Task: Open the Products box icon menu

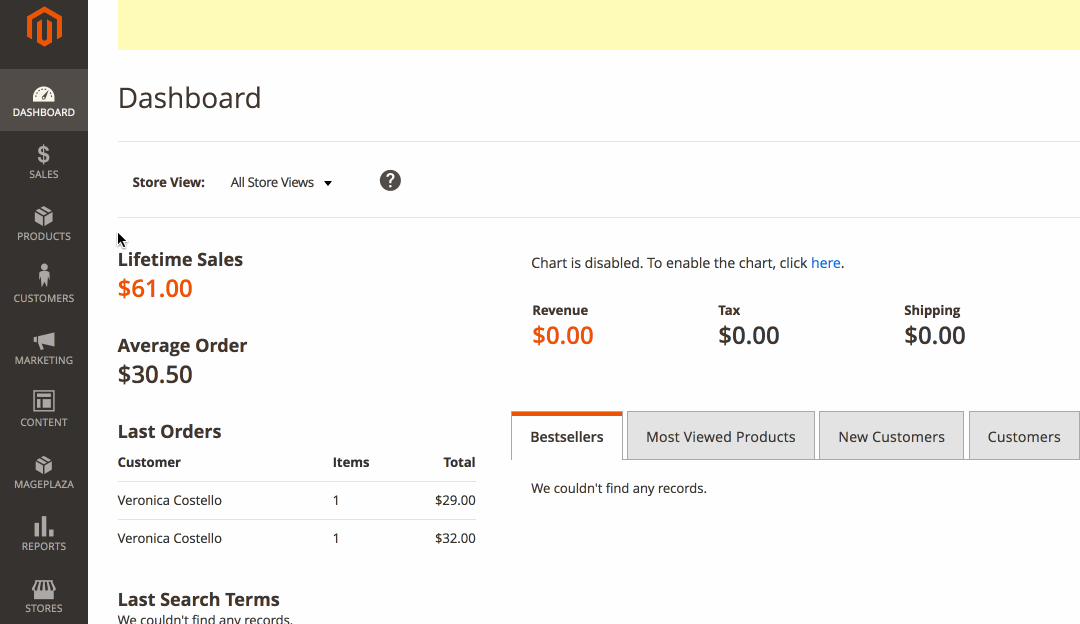Action: coord(44,217)
